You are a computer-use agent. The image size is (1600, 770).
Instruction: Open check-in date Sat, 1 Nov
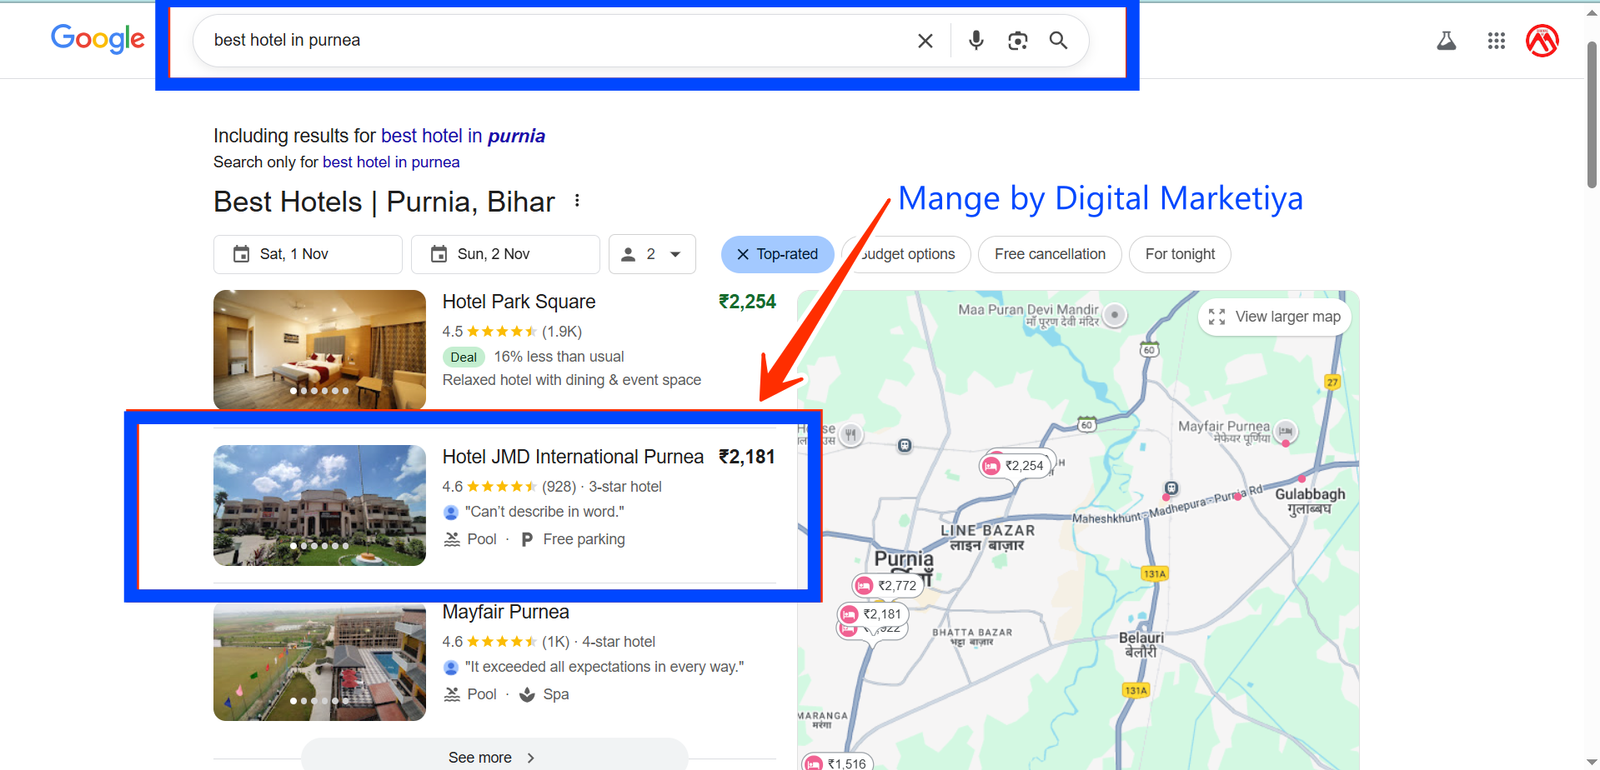308,254
